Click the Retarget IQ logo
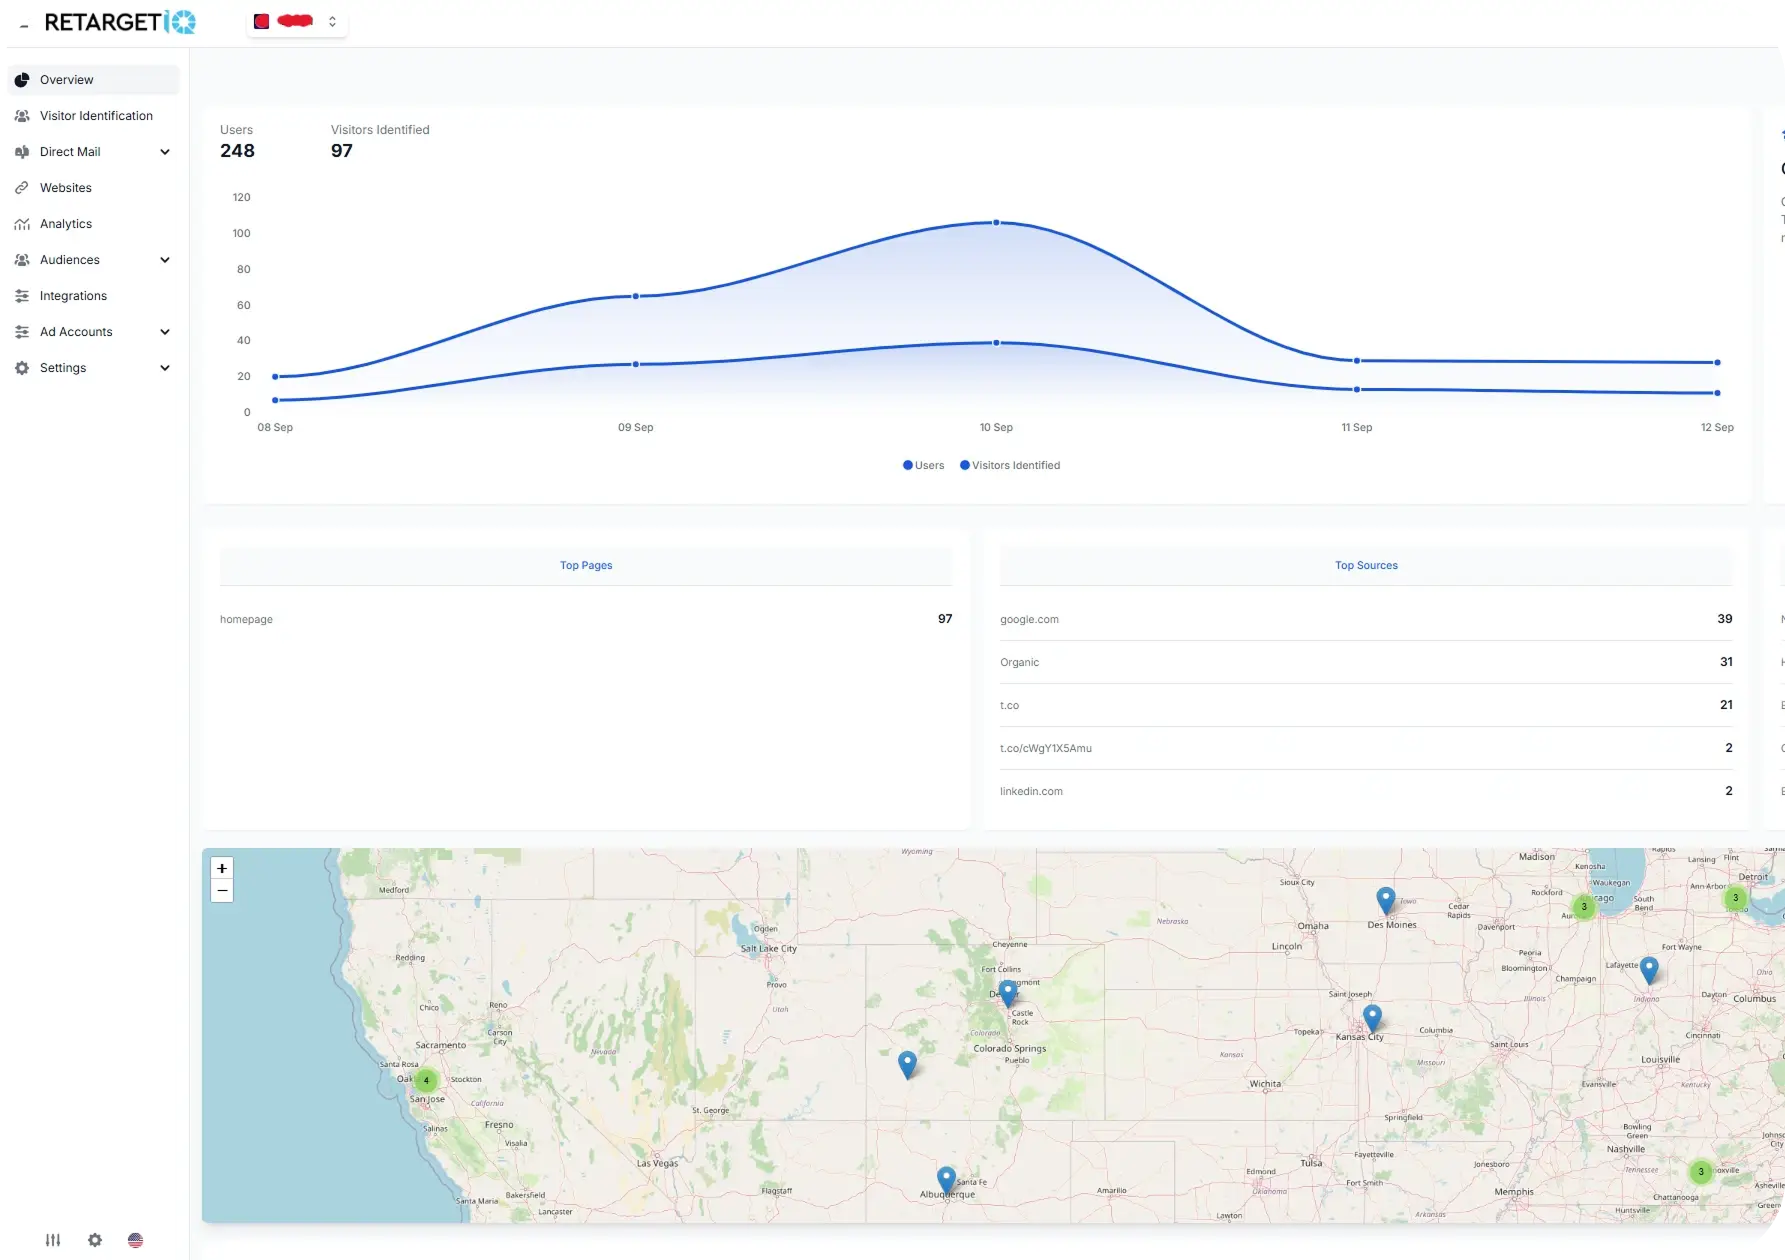The width and height of the screenshot is (1785, 1260). [x=120, y=22]
